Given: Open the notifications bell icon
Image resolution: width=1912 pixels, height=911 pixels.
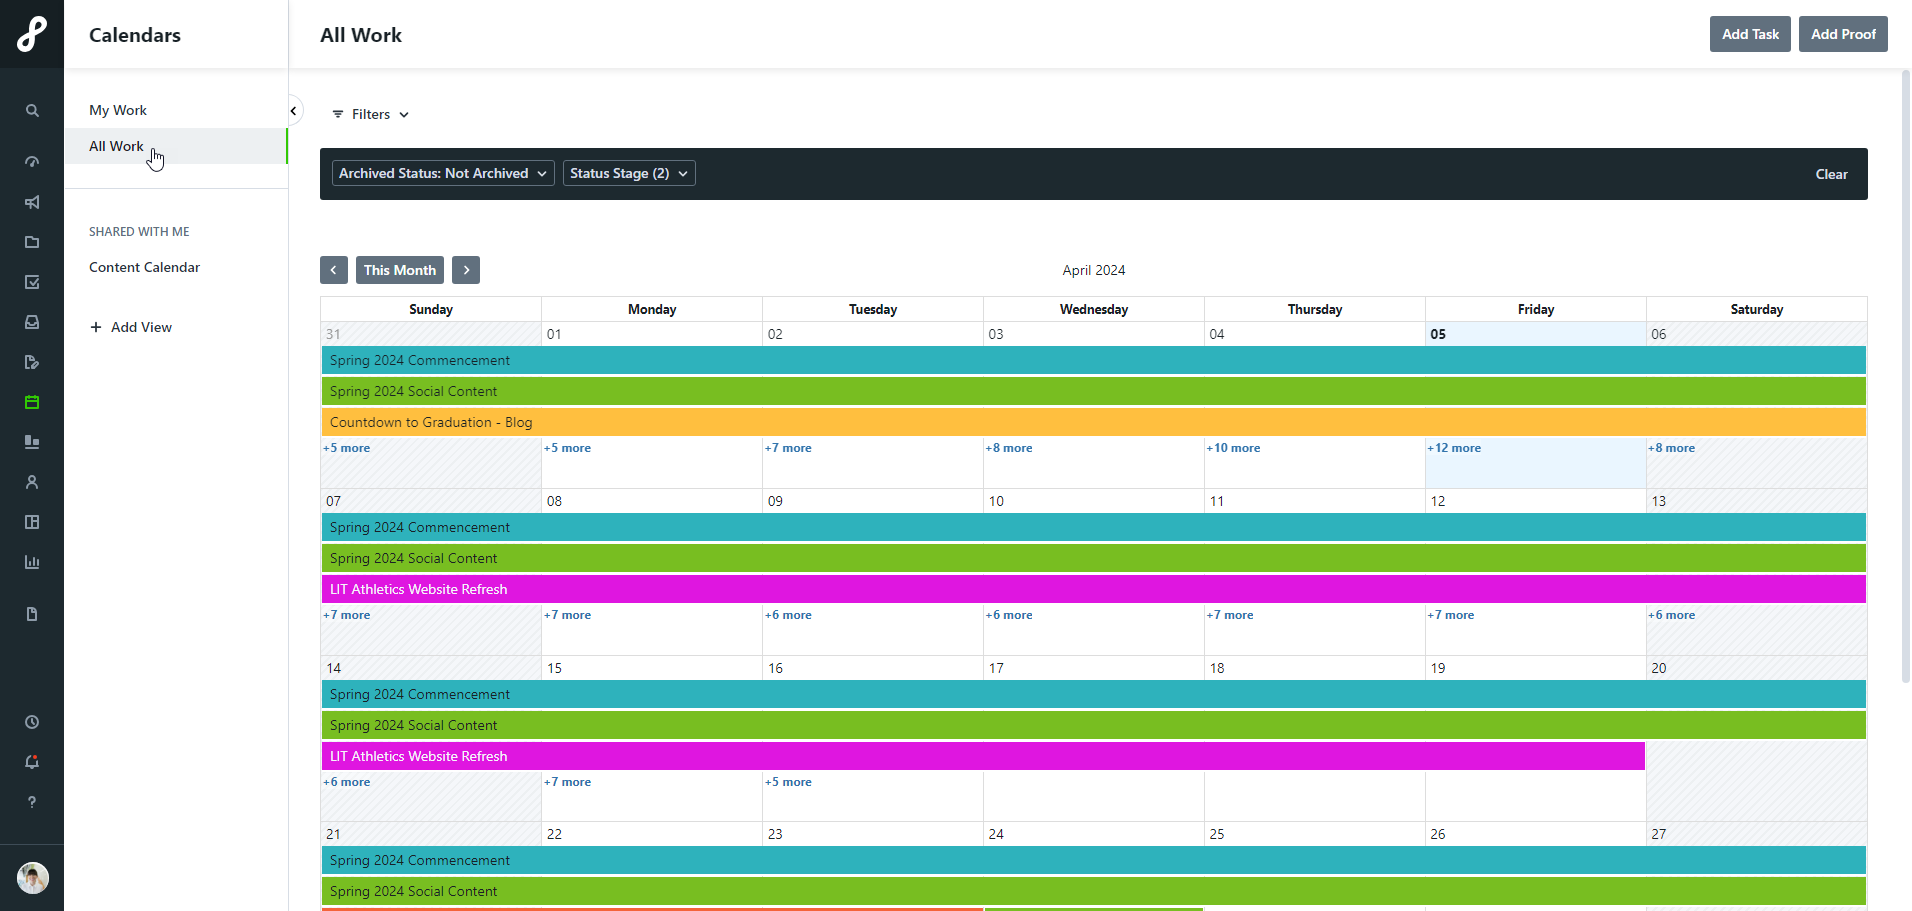Looking at the screenshot, I should [x=32, y=762].
